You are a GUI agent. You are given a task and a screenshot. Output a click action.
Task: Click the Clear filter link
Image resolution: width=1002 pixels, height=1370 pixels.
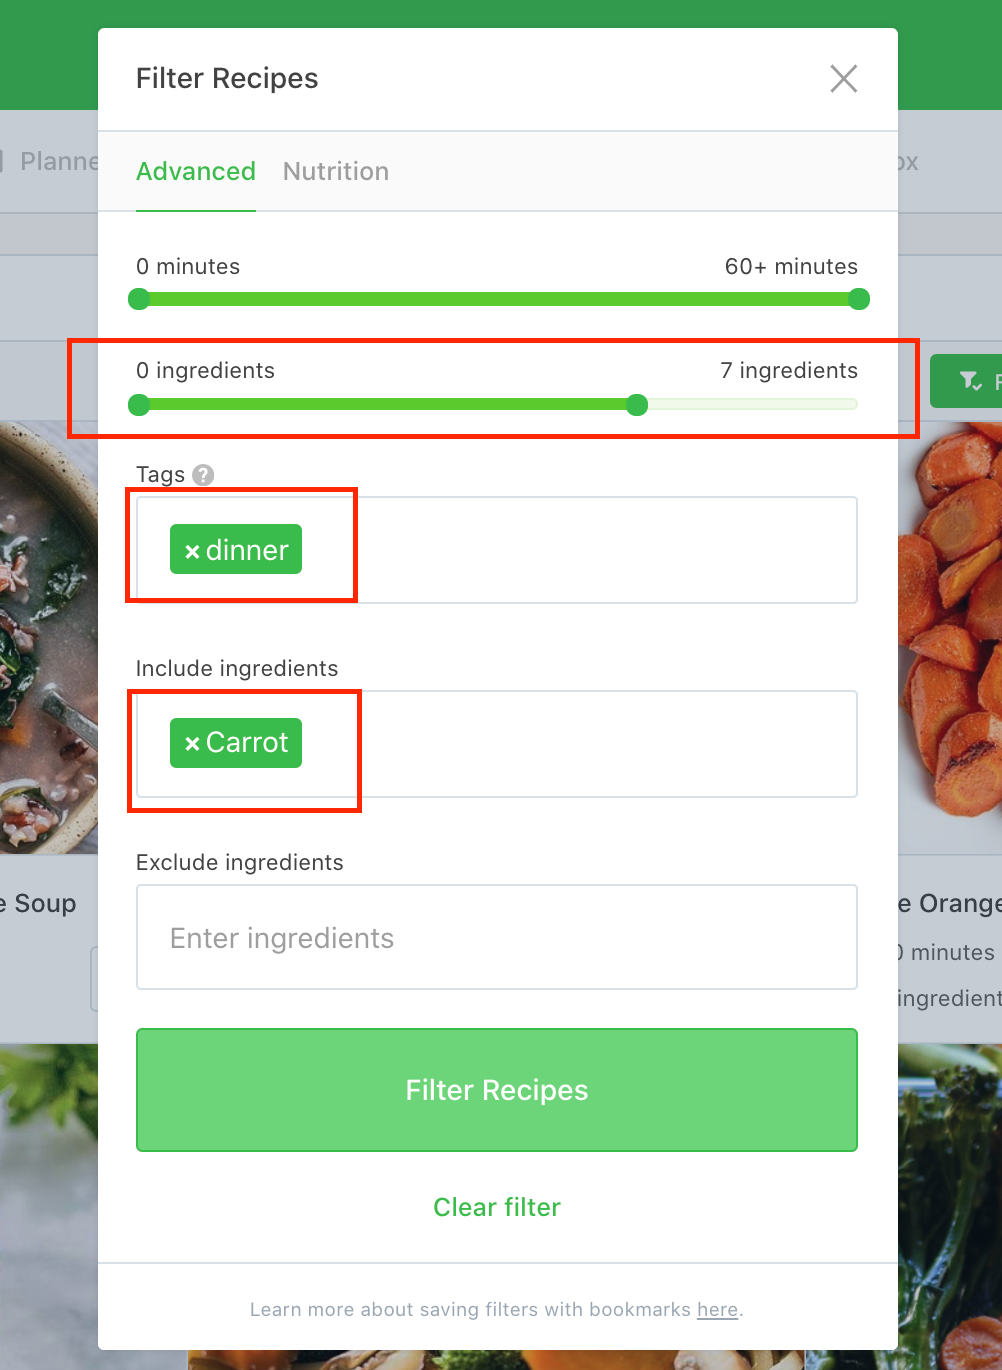coord(497,1207)
